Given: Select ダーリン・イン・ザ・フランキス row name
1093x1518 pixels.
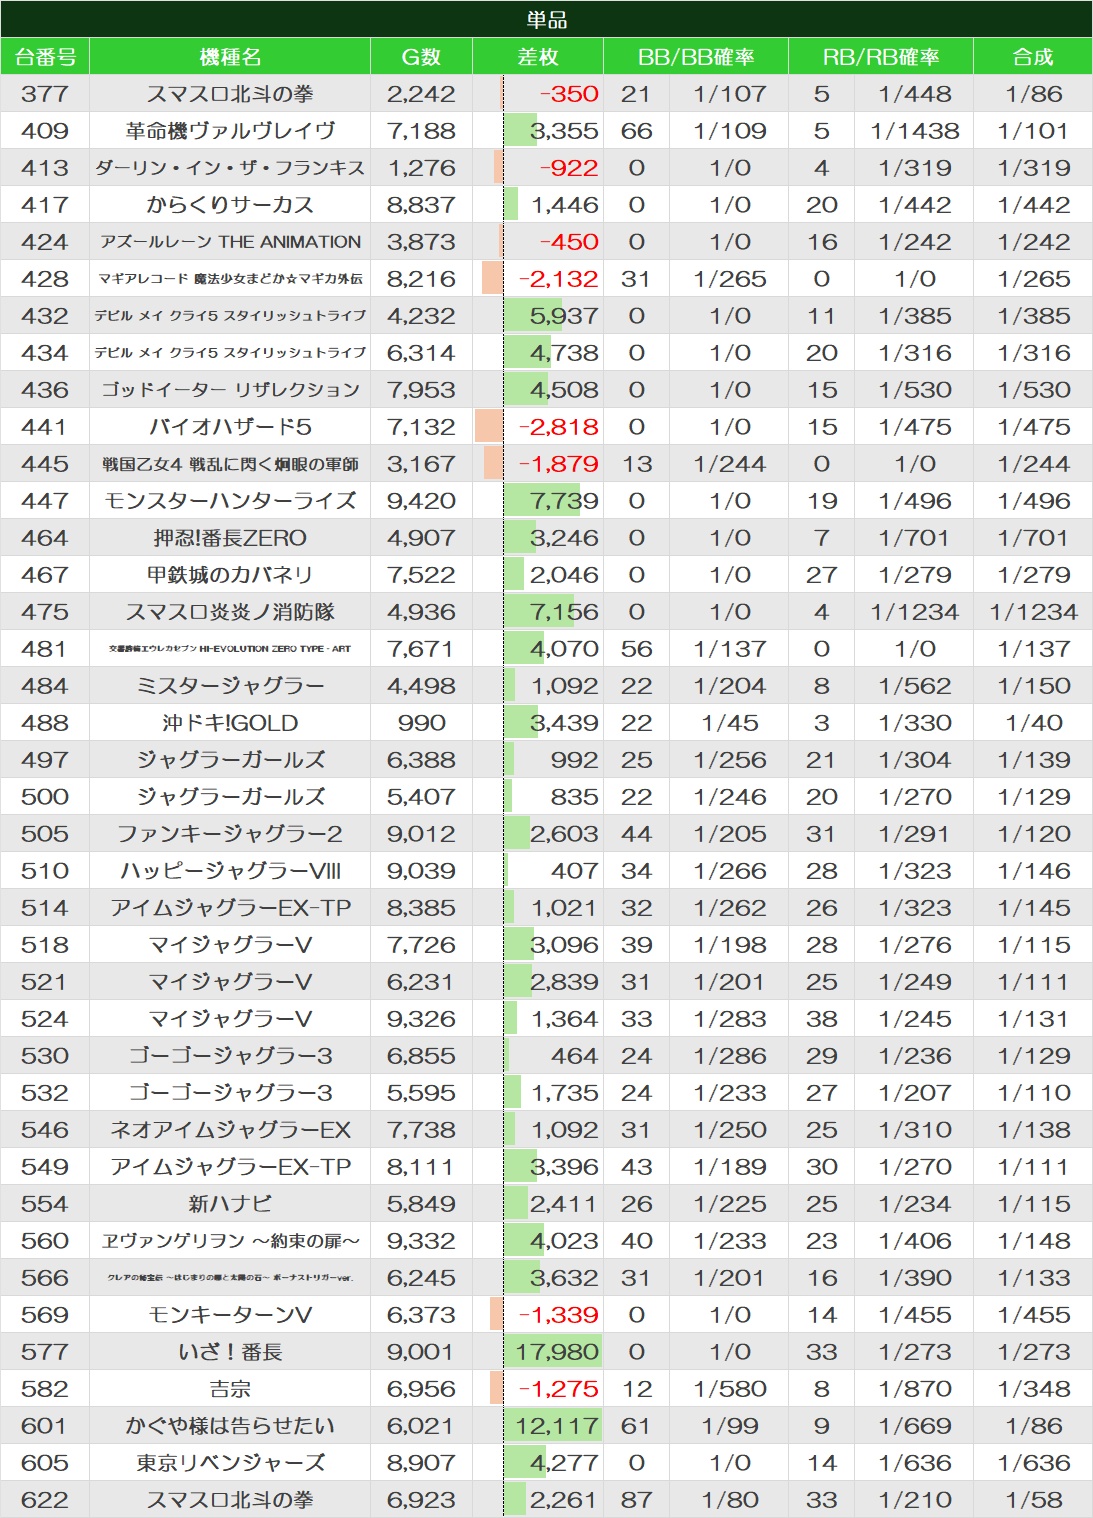Looking at the screenshot, I should 230,168.
